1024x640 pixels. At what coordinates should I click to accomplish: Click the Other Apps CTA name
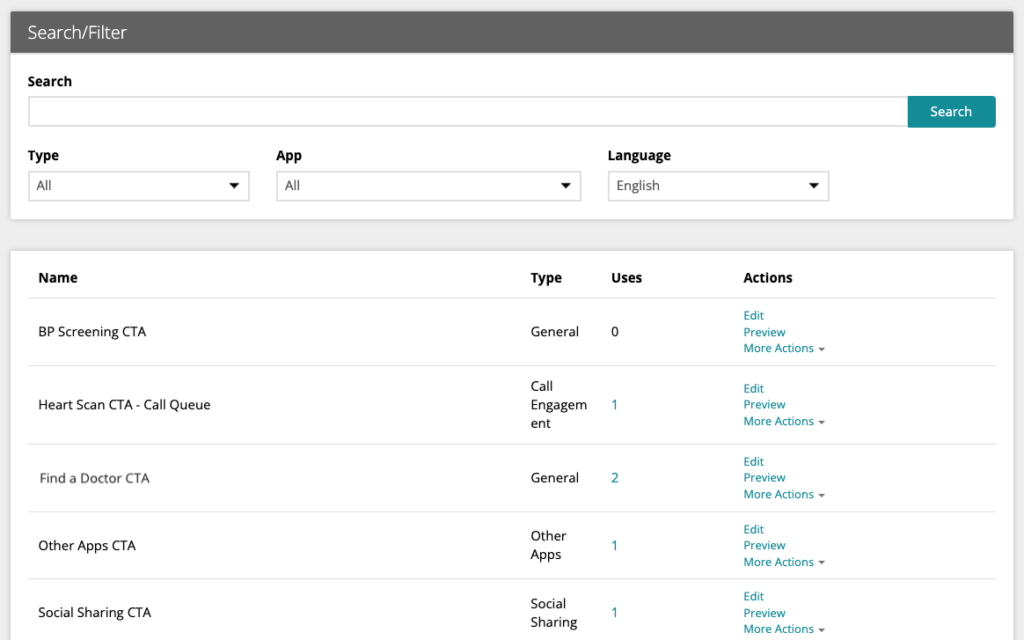[x=87, y=546]
